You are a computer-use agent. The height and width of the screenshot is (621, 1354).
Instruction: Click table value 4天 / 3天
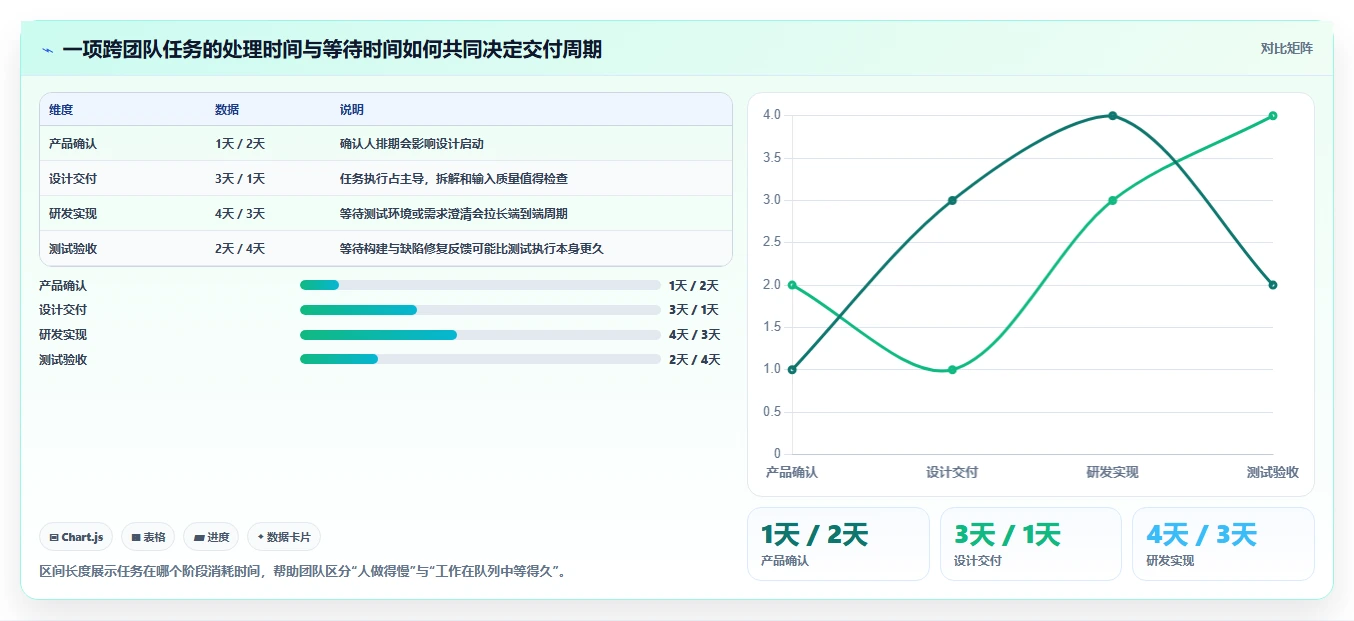click(x=240, y=214)
